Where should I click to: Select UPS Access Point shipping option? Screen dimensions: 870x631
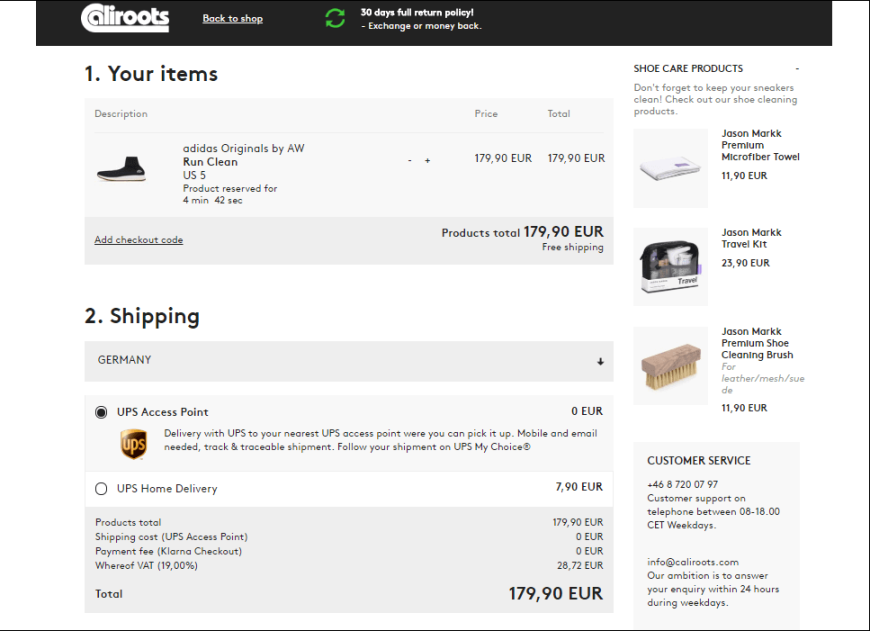point(101,412)
